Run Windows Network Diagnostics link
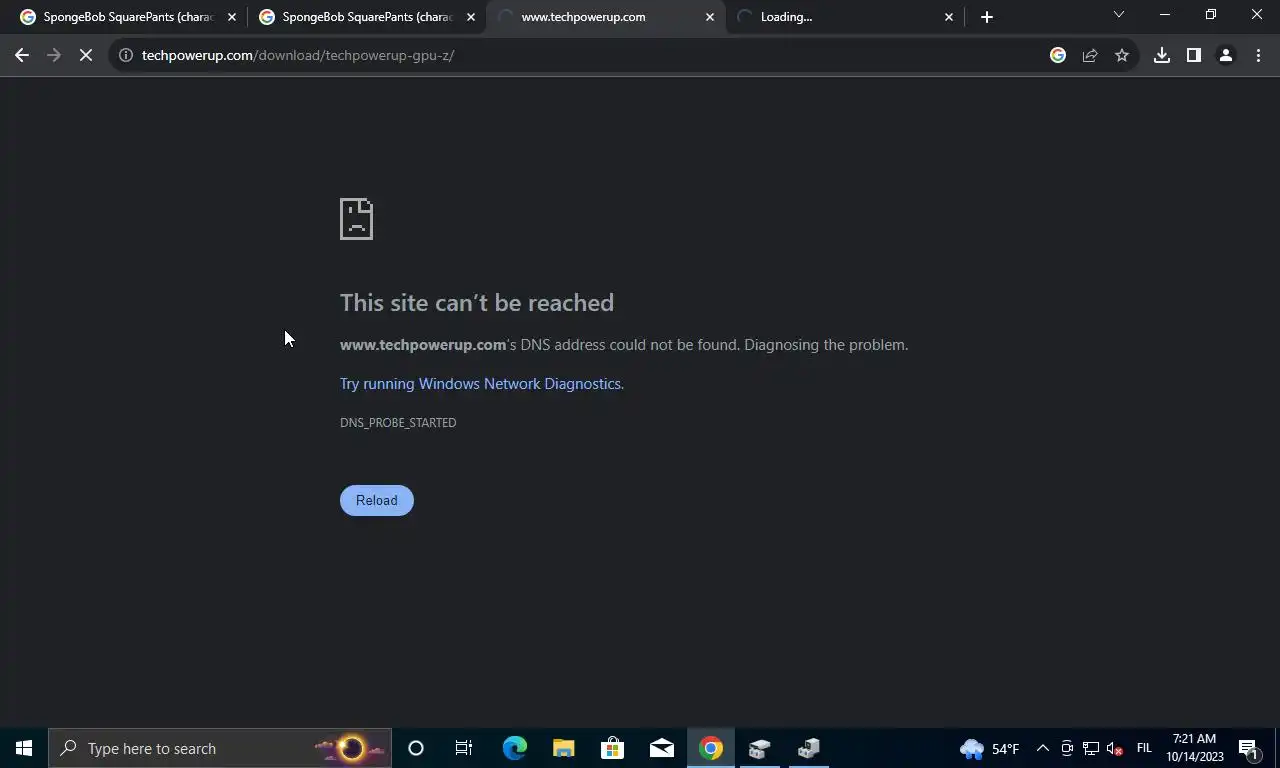This screenshot has height=768, width=1280. click(x=480, y=384)
